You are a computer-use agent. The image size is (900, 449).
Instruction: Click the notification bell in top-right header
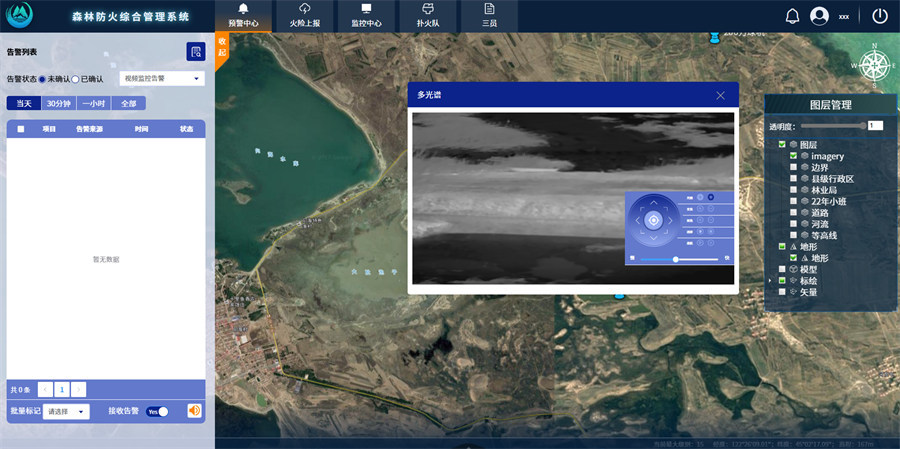pos(792,16)
